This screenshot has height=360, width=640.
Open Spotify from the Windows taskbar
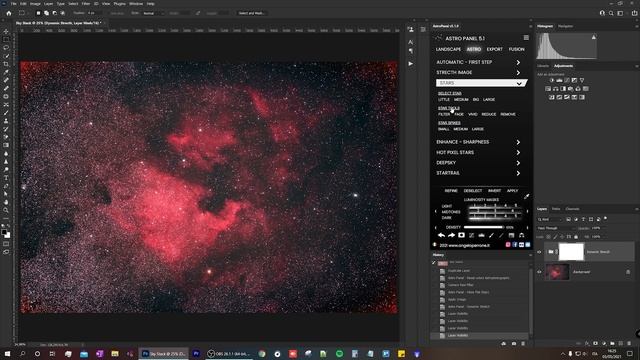tap(339, 354)
